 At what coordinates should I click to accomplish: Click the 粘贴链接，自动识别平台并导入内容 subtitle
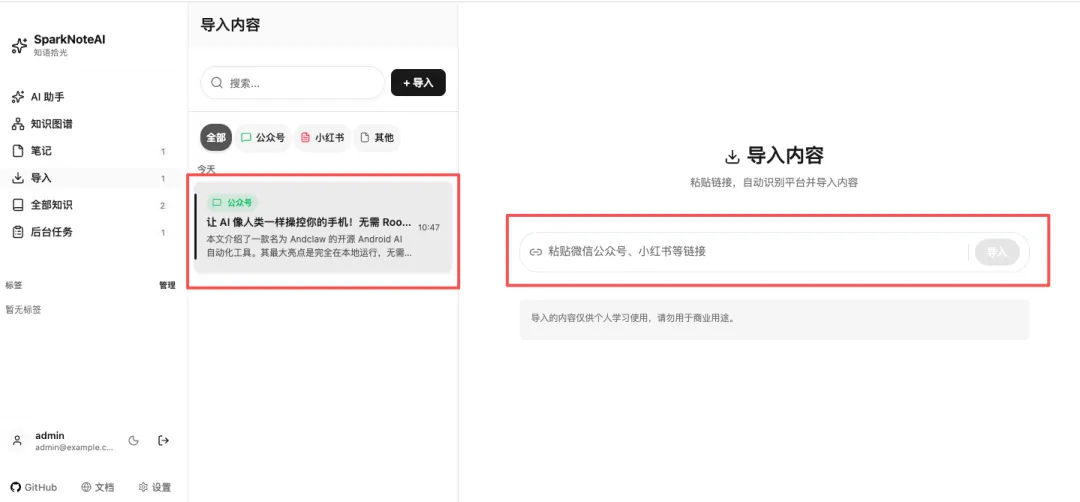[774, 183]
